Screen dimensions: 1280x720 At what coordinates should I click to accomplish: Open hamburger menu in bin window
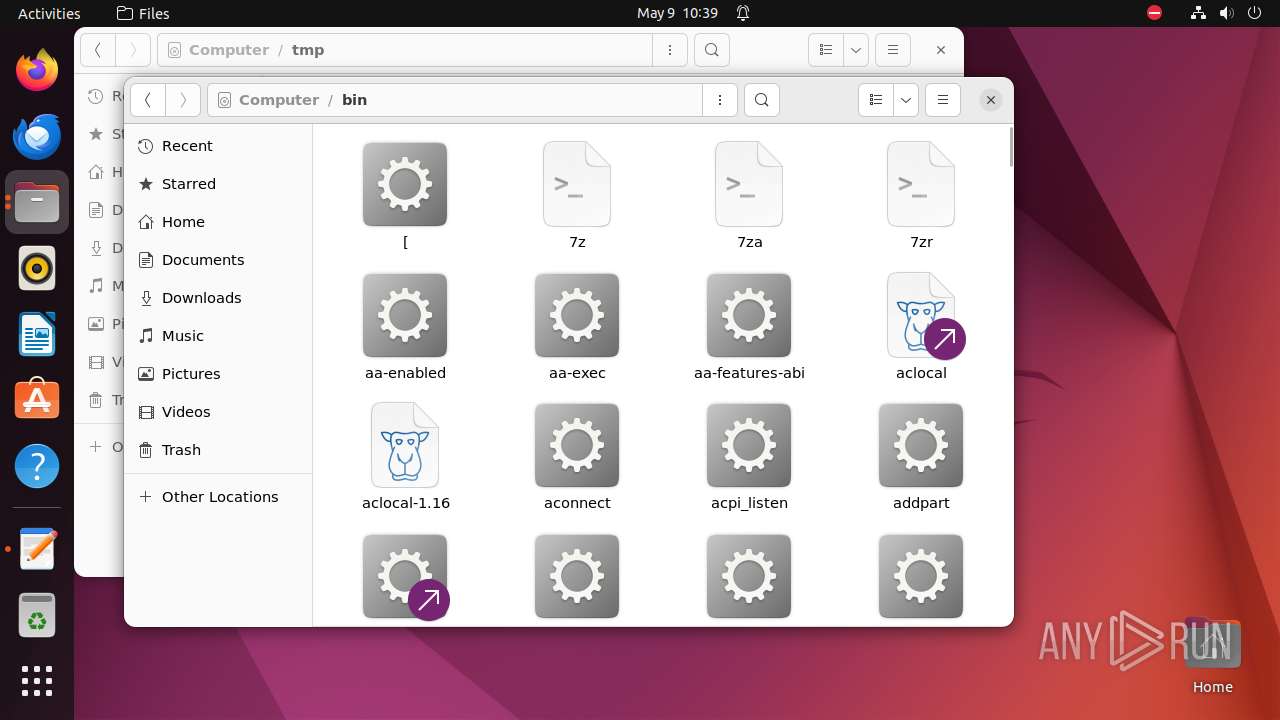tap(943, 100)
